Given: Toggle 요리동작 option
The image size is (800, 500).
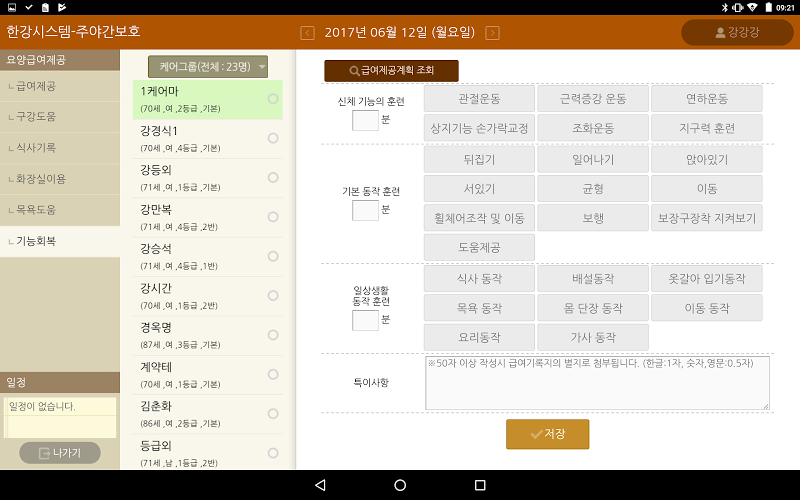Looking at the screenshot, I should 479,337.
